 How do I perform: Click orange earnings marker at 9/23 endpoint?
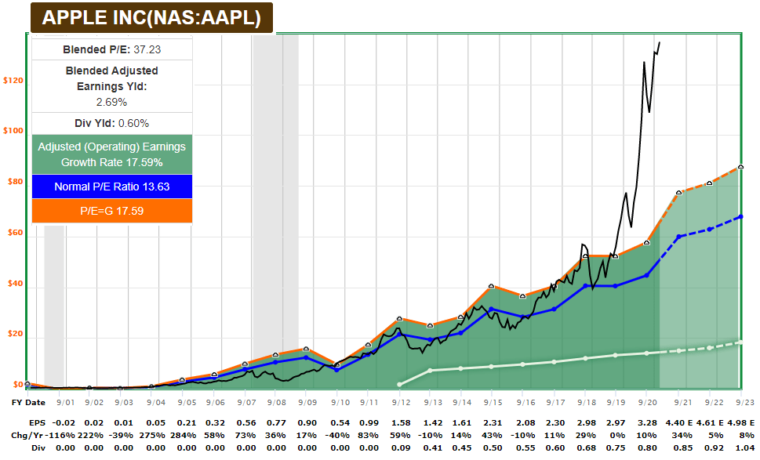[x=740, y=167]
